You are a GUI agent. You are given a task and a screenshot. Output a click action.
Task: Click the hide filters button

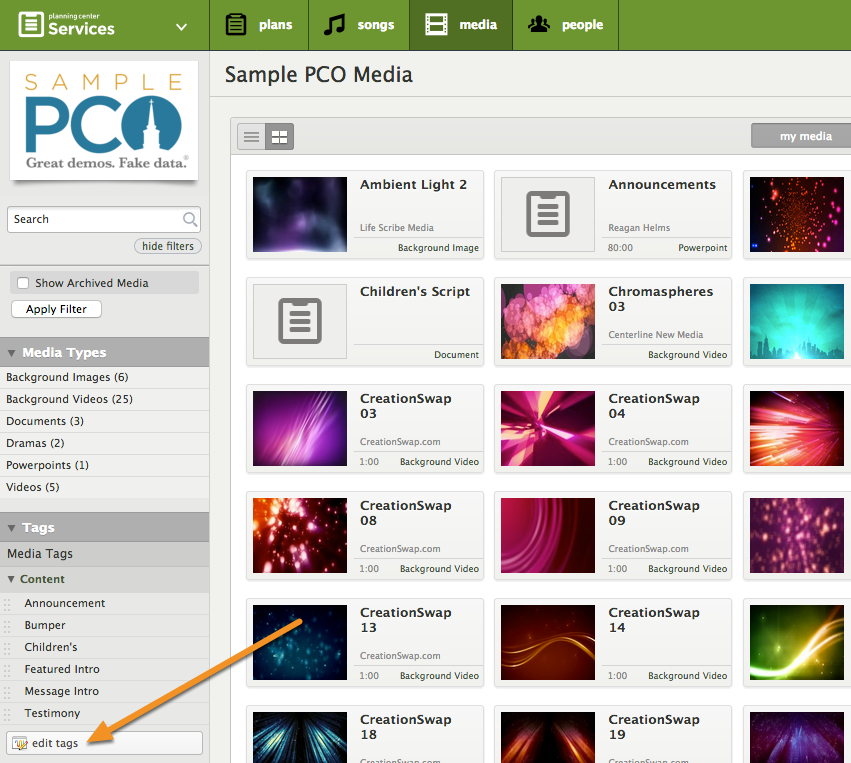click(x=168, y=246)
